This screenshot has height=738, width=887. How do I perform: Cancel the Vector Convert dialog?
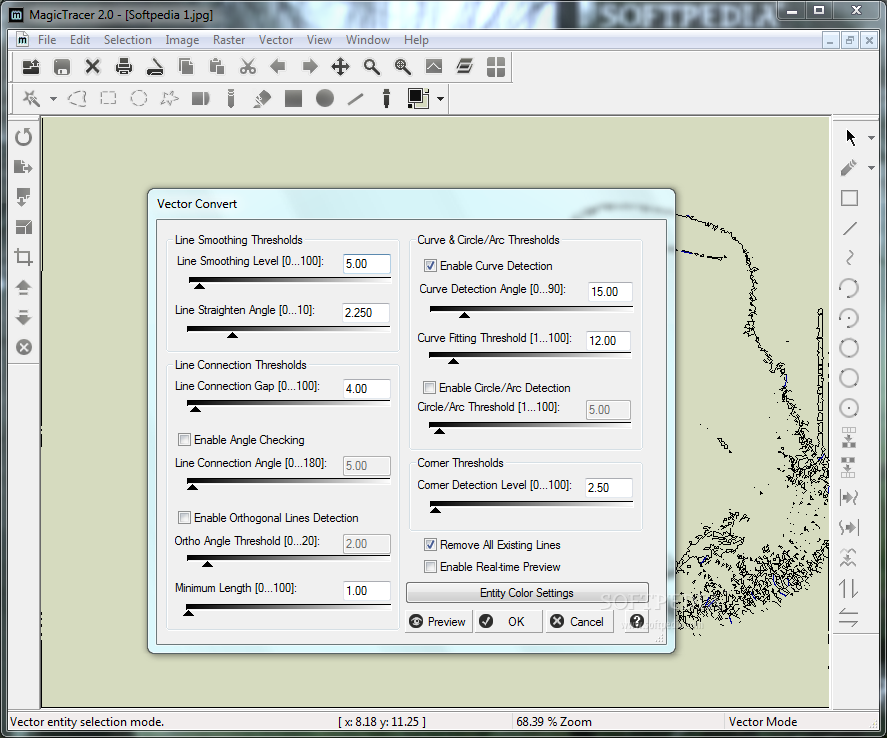[579, 622]
